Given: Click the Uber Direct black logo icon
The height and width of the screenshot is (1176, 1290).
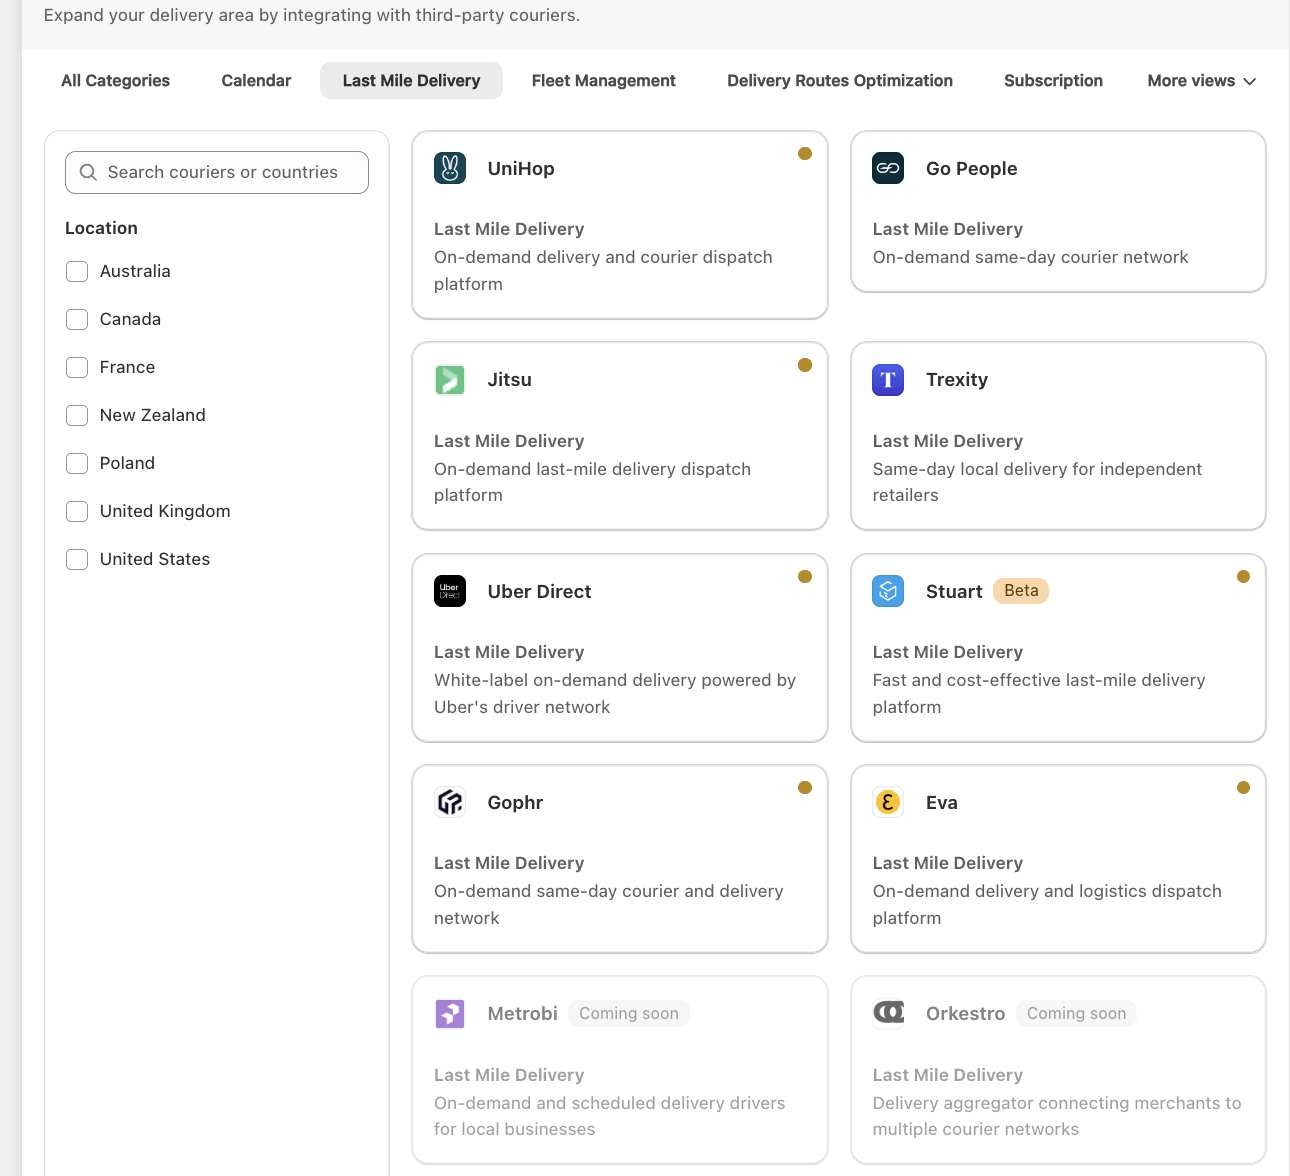Looking at the screenshot, I should pyautogui.click(x=450, y=591).
